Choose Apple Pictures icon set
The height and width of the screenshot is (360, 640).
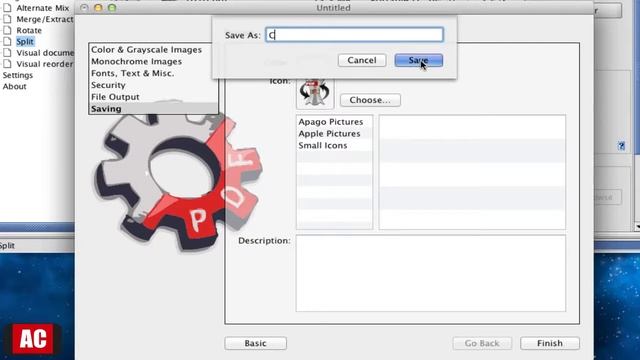(x=334, y=134)
